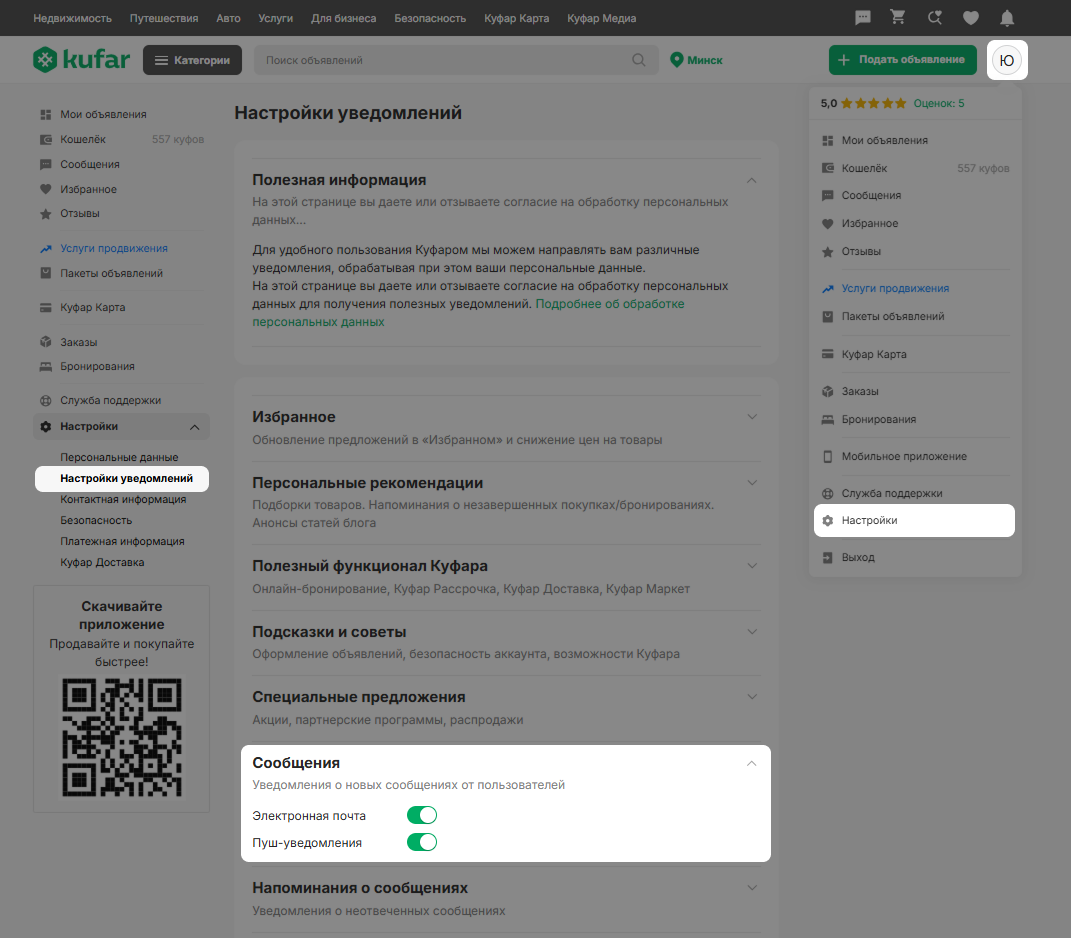
Task: Click the Бронирования bed icon in left sidebar
Action: pos(46,366)
